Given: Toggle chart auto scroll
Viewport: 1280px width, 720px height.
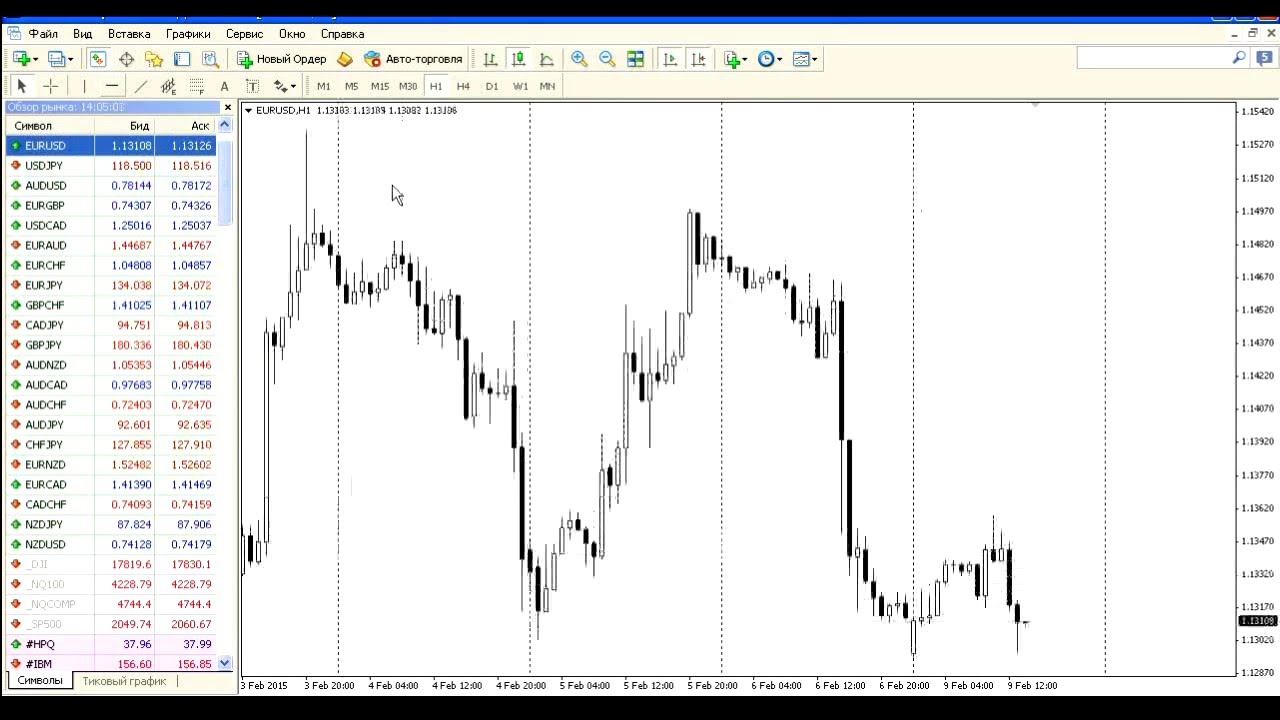Looking at the screenshot, I should click(670, 59).
